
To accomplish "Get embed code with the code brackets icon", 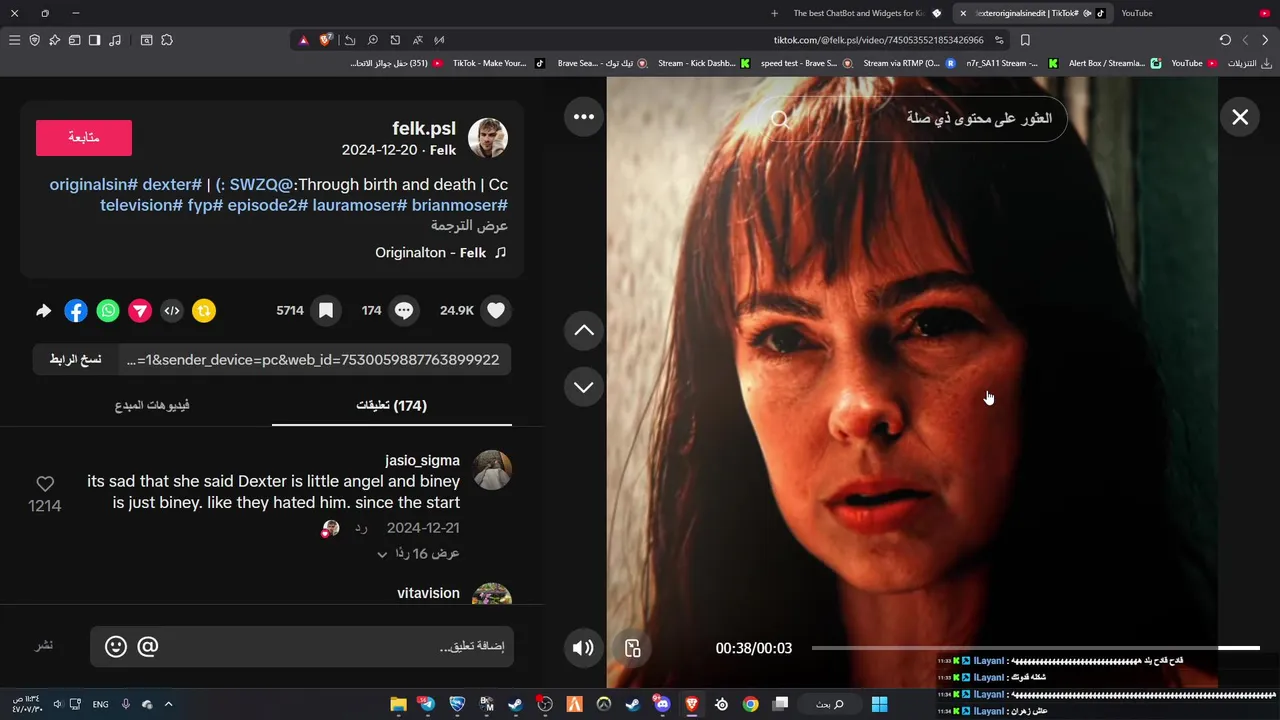I will pos(172,311).
